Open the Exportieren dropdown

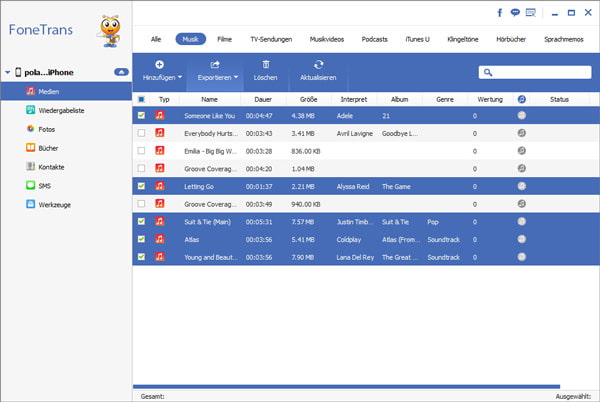click(217, 70)
